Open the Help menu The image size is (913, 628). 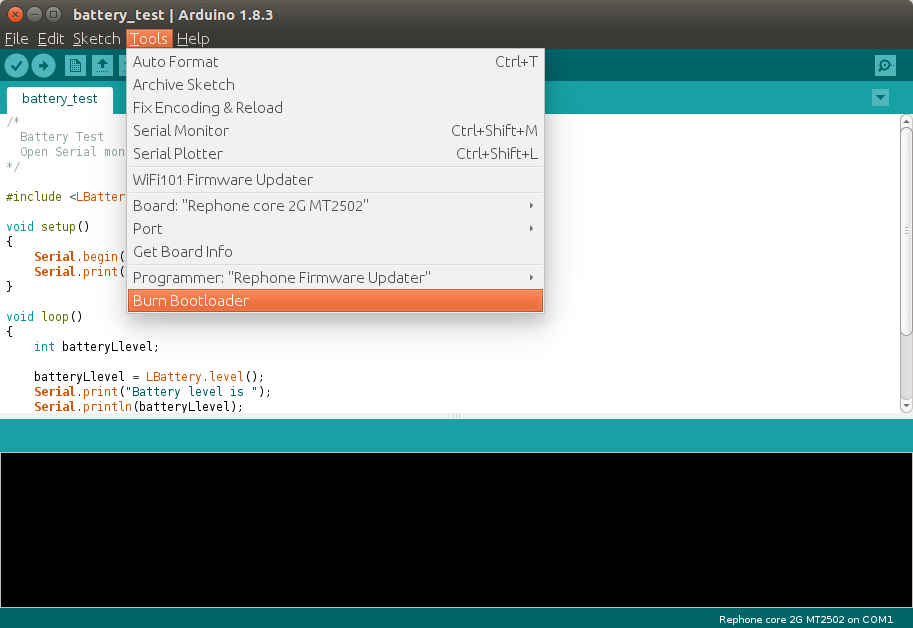pyautogui.click(x=193, y=39)
